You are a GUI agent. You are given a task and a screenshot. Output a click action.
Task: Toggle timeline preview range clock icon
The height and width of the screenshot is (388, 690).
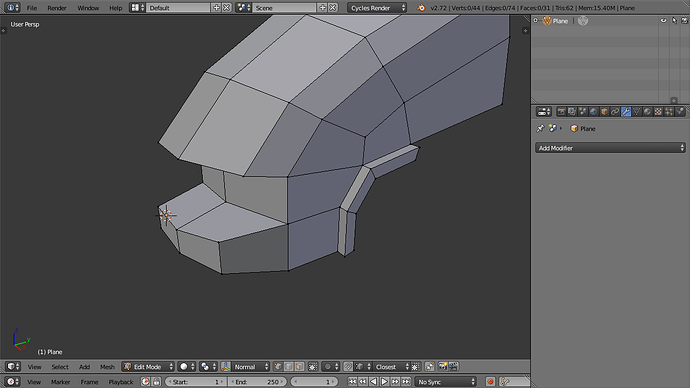146,382
